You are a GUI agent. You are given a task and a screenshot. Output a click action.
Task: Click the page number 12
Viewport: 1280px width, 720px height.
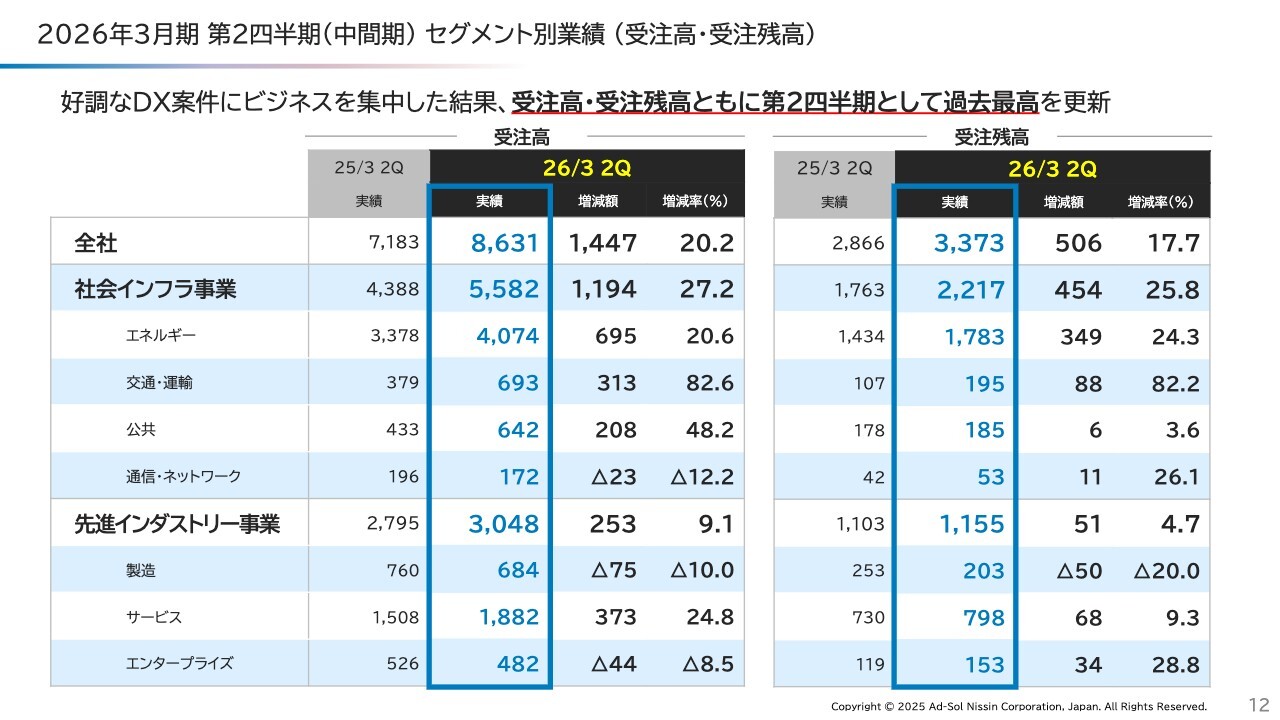point(1258,704)
